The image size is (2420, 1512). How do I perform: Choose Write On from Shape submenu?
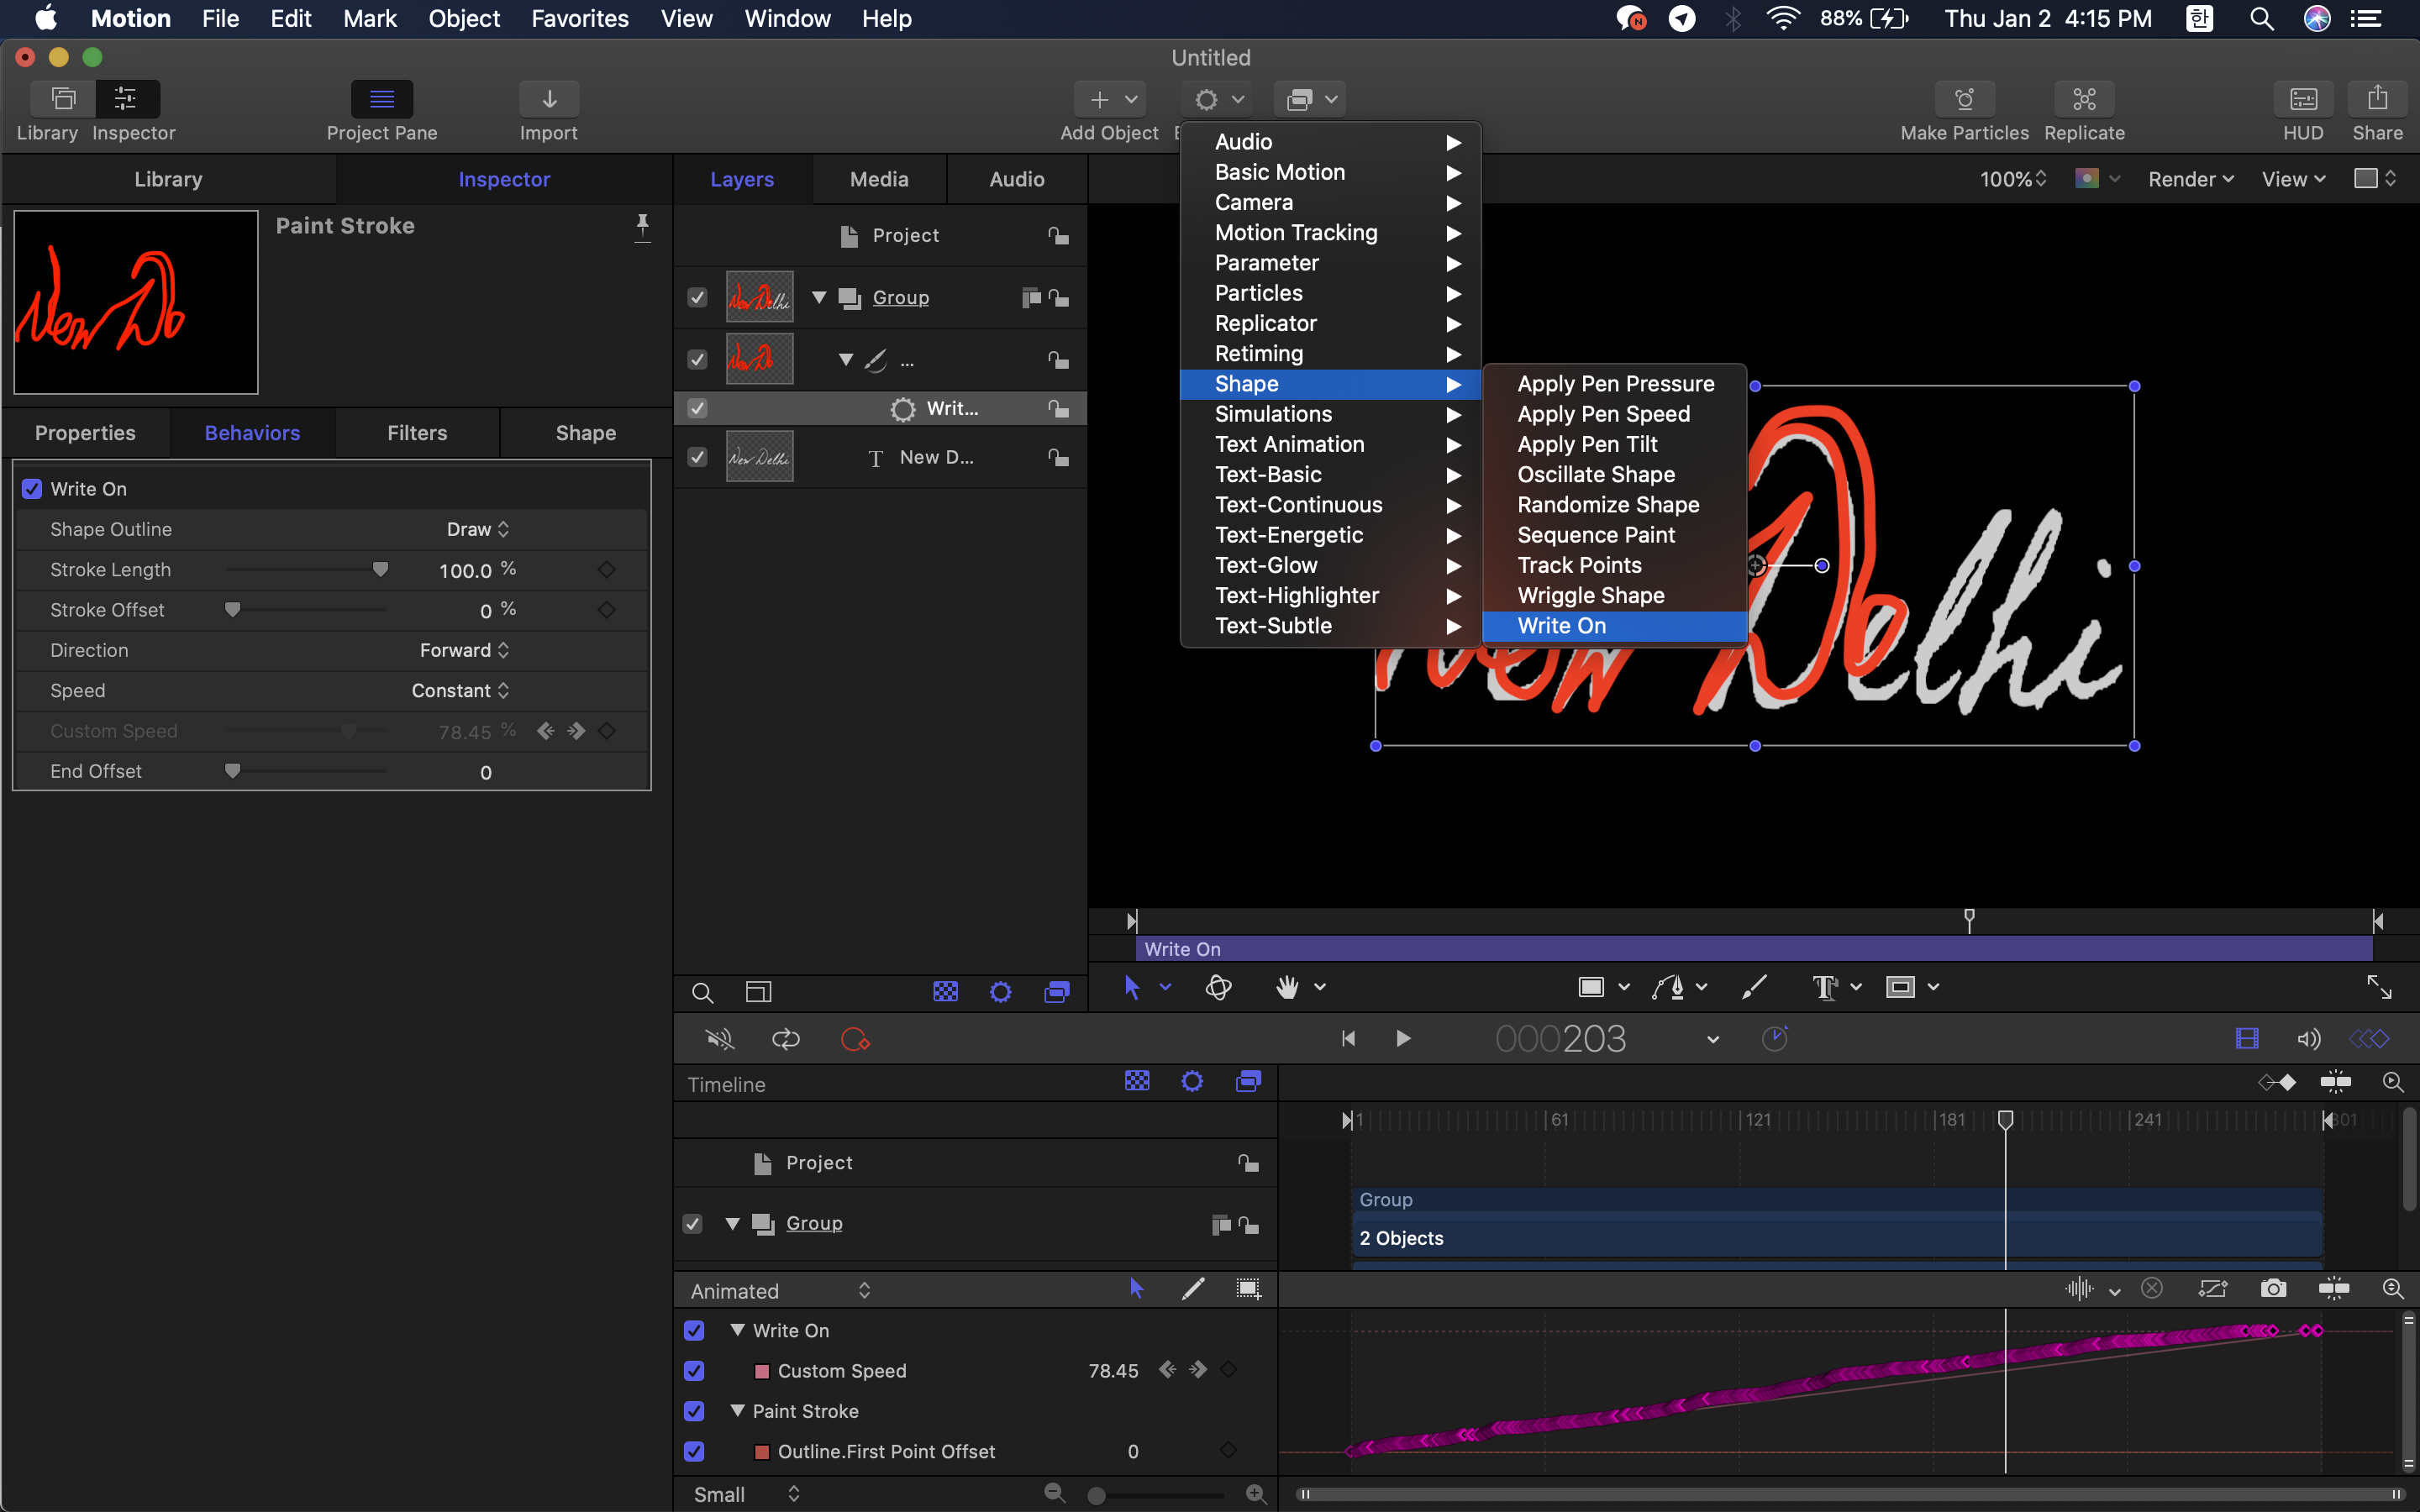point(1561,626)
